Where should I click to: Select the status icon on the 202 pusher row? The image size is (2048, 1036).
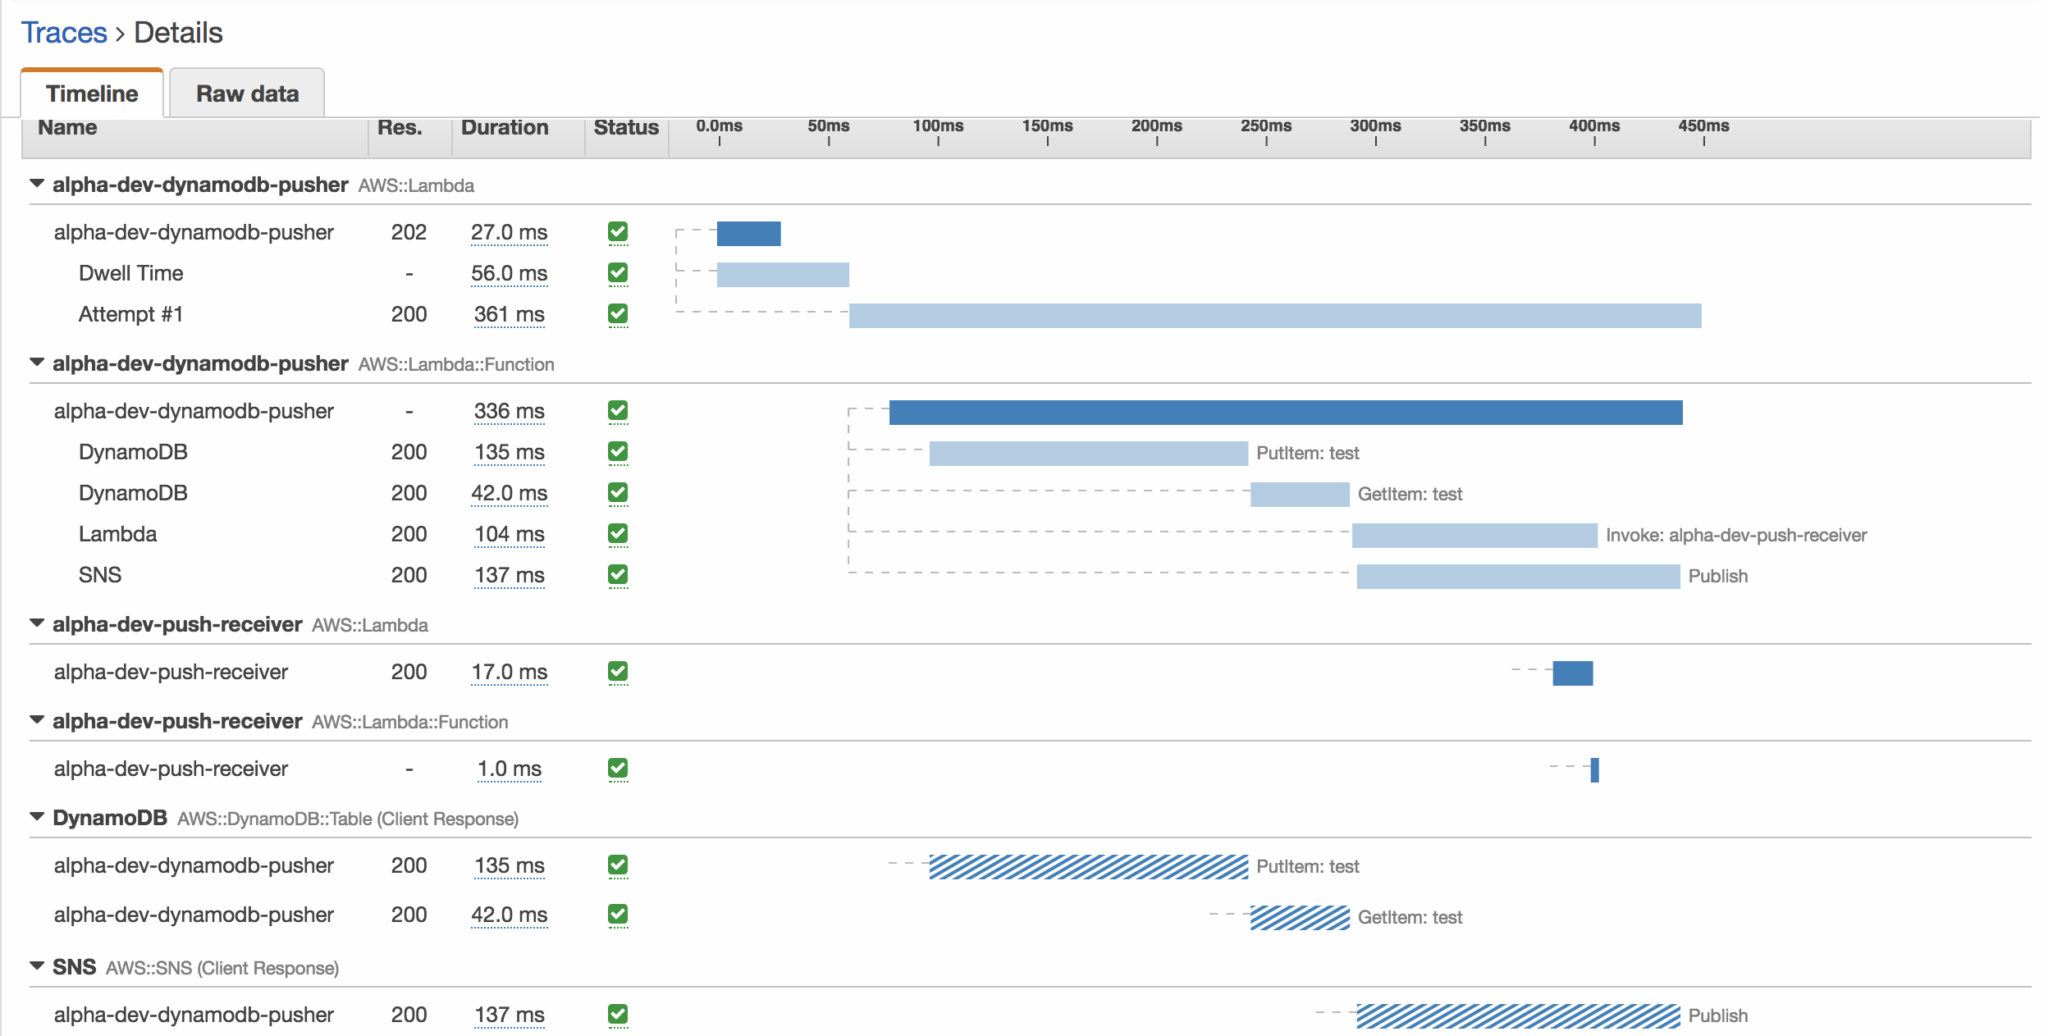618,232
